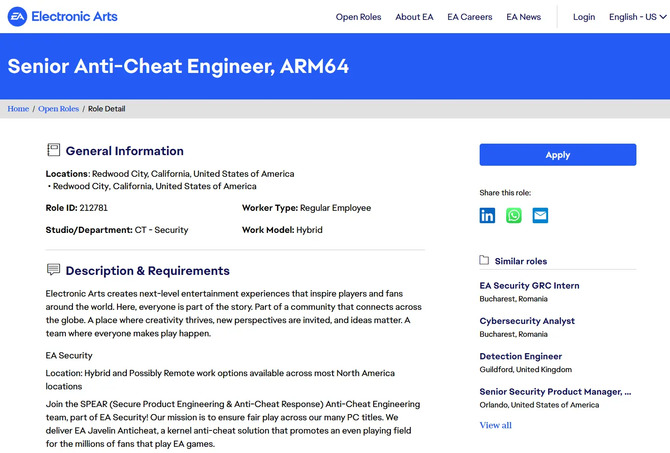Click the EA logo icon
The height and width of the screenshot is (453, 670).
pos(17,17)
